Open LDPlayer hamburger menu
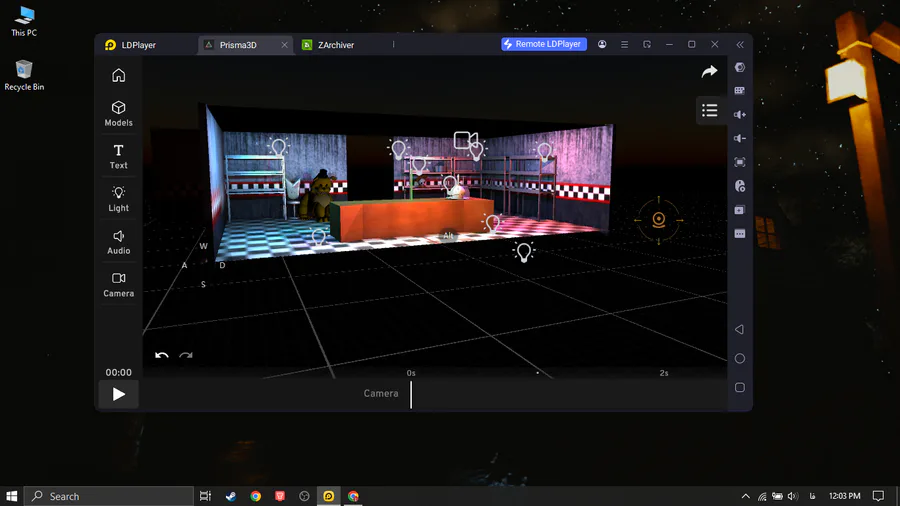Image resolution: width=900 pixels, height=506 pixels. coord(624,44)
